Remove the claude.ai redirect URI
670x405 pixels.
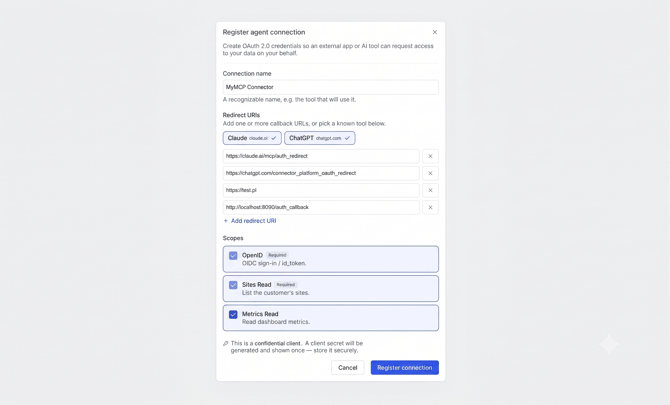coord(430,156)
